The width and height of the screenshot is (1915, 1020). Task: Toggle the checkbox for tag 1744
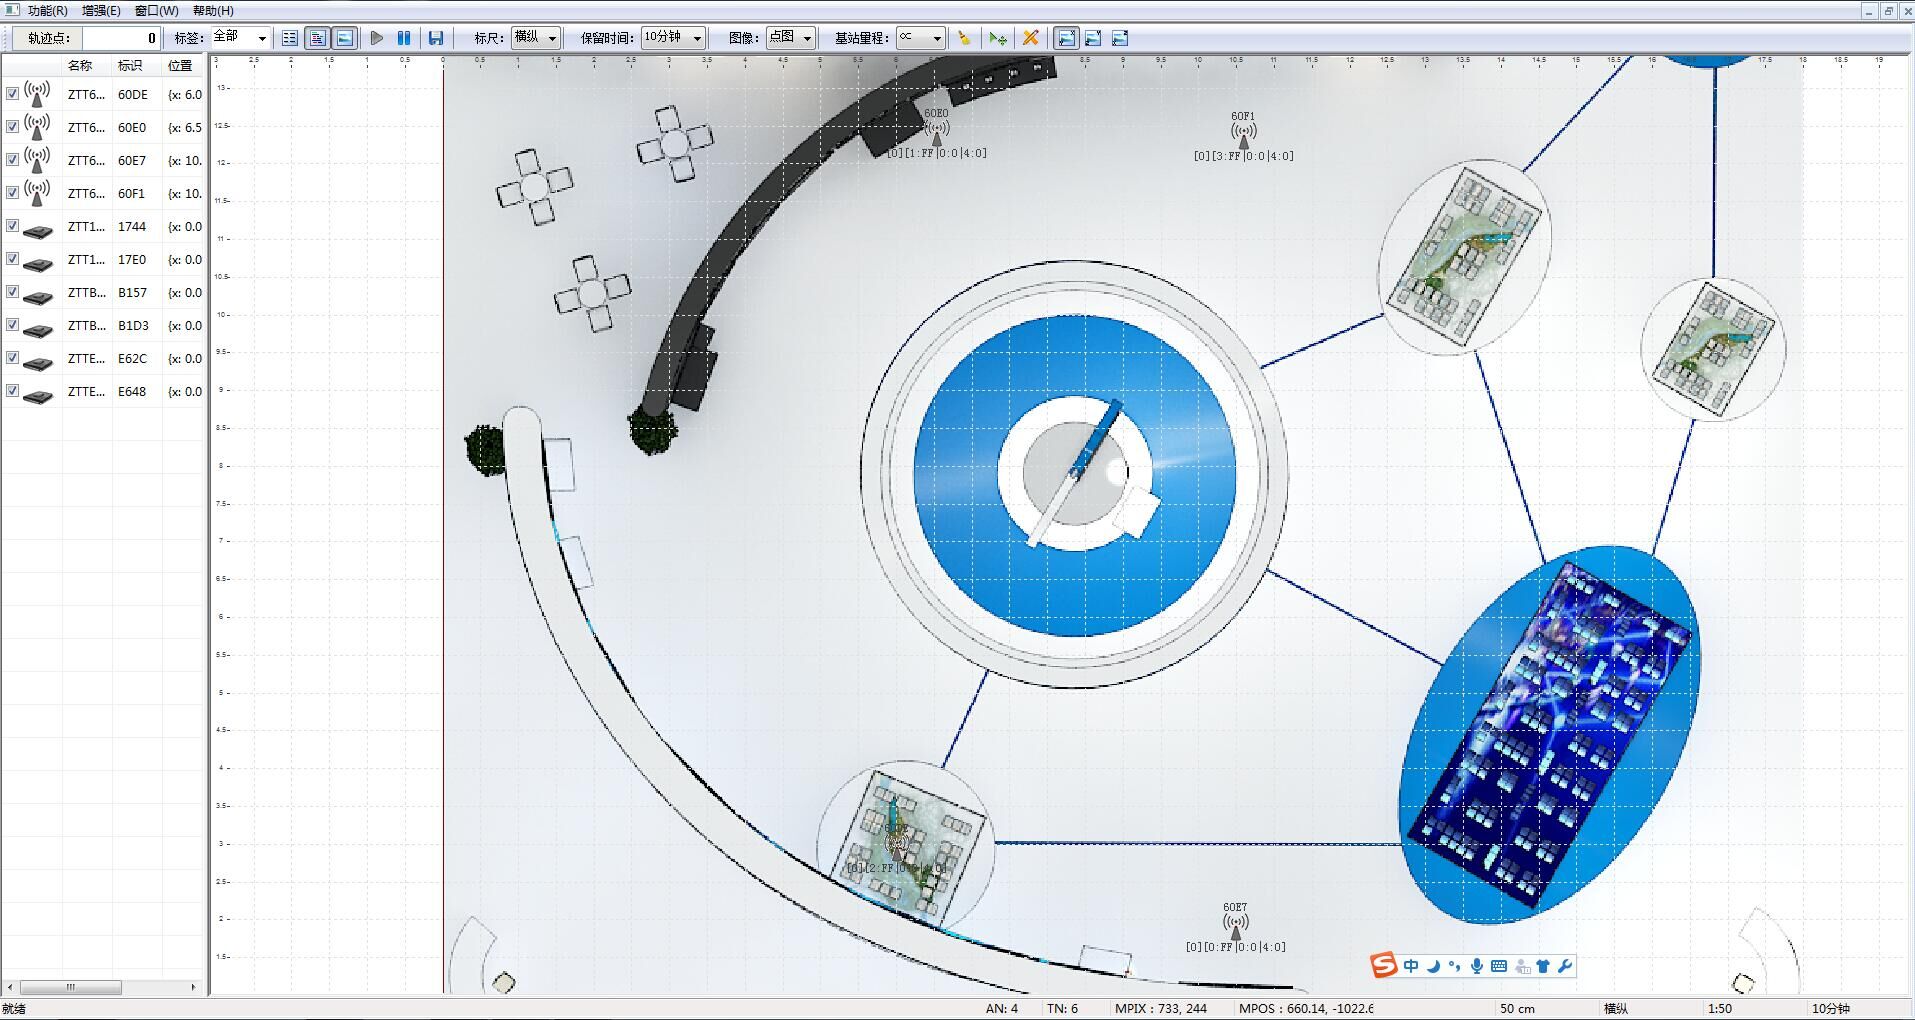point(12,226)
